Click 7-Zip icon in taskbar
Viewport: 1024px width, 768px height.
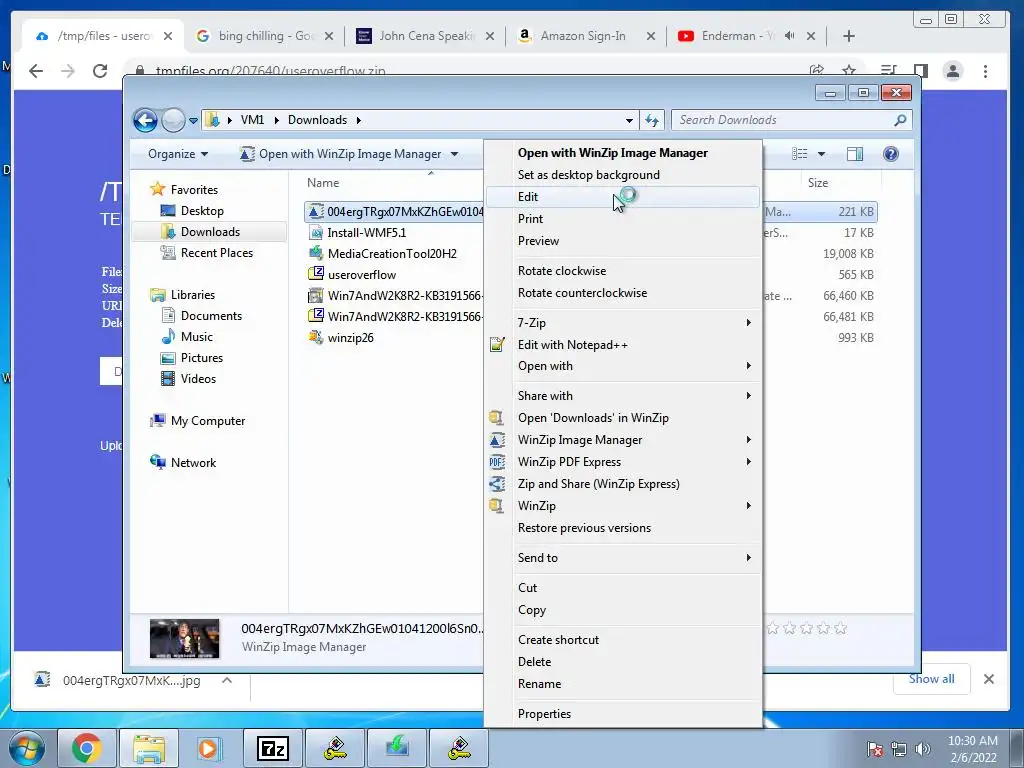pyautogui.click(x=272, y=748)
